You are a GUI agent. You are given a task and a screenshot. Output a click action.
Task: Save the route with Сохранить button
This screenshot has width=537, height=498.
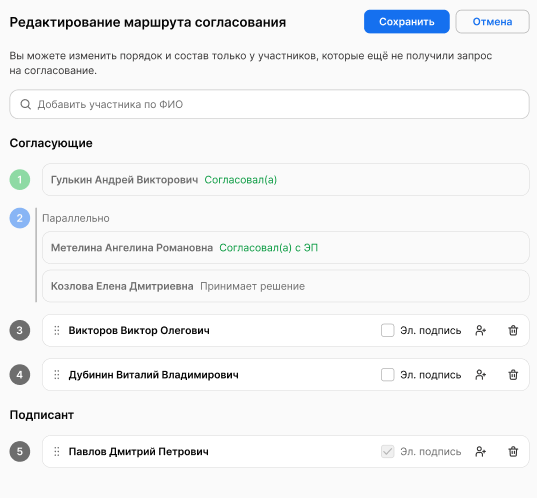pyautogui.click(x=407, y=22)
